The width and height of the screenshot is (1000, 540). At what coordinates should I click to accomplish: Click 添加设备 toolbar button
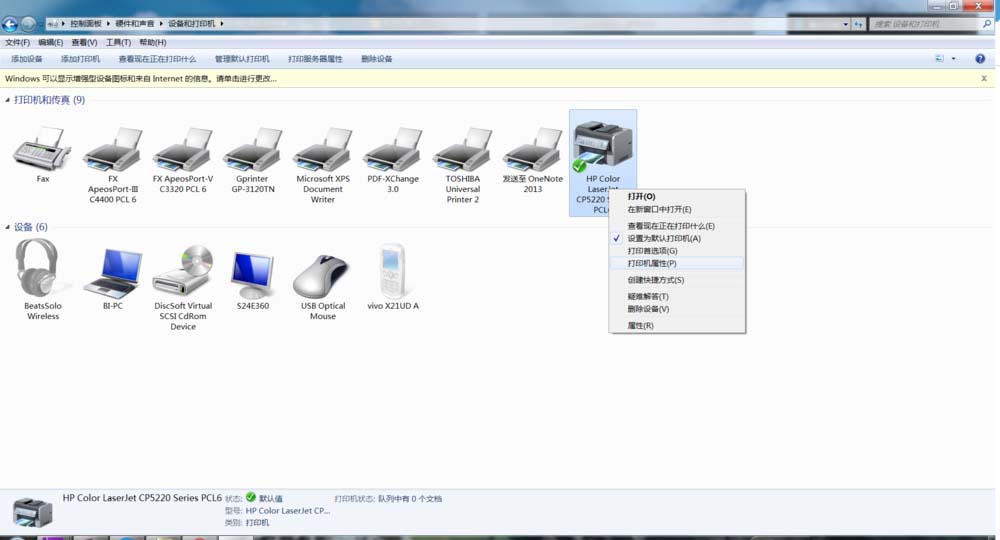click(27, 59)
